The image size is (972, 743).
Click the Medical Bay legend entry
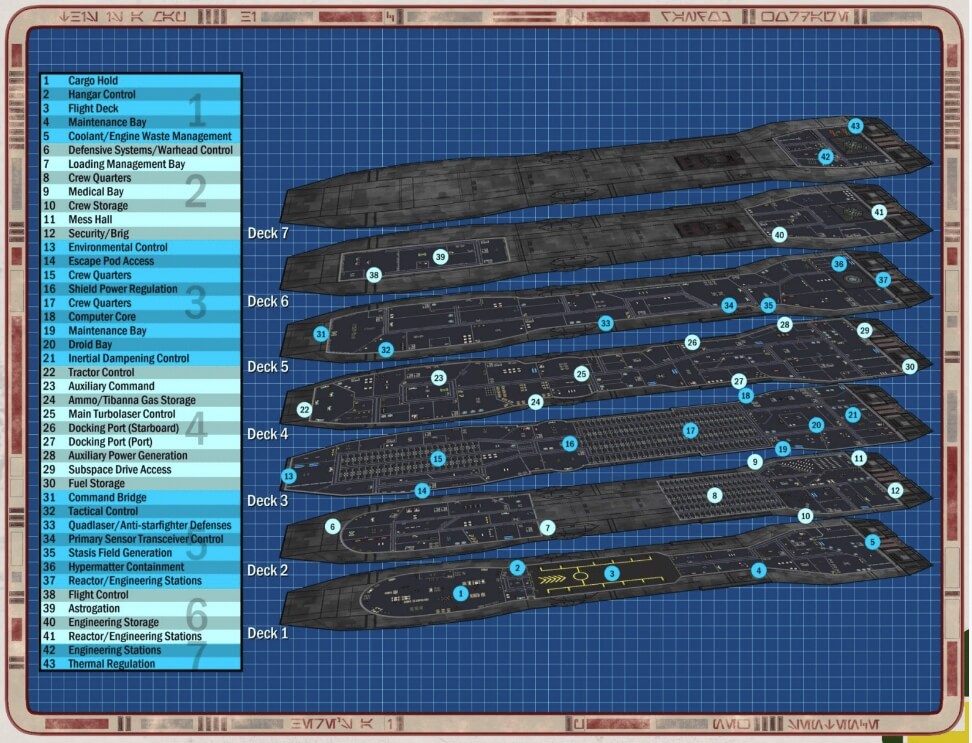(x=140, y=192)
